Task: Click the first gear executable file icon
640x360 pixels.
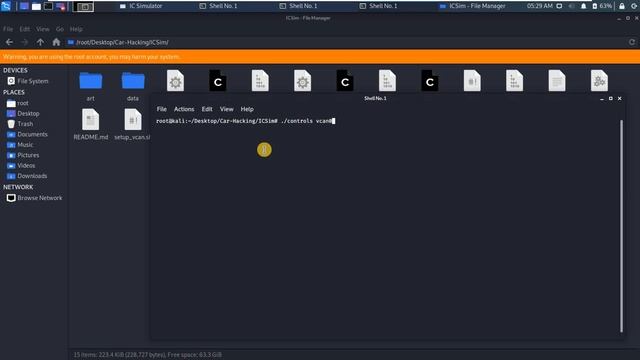Action: tap(176, 81)
